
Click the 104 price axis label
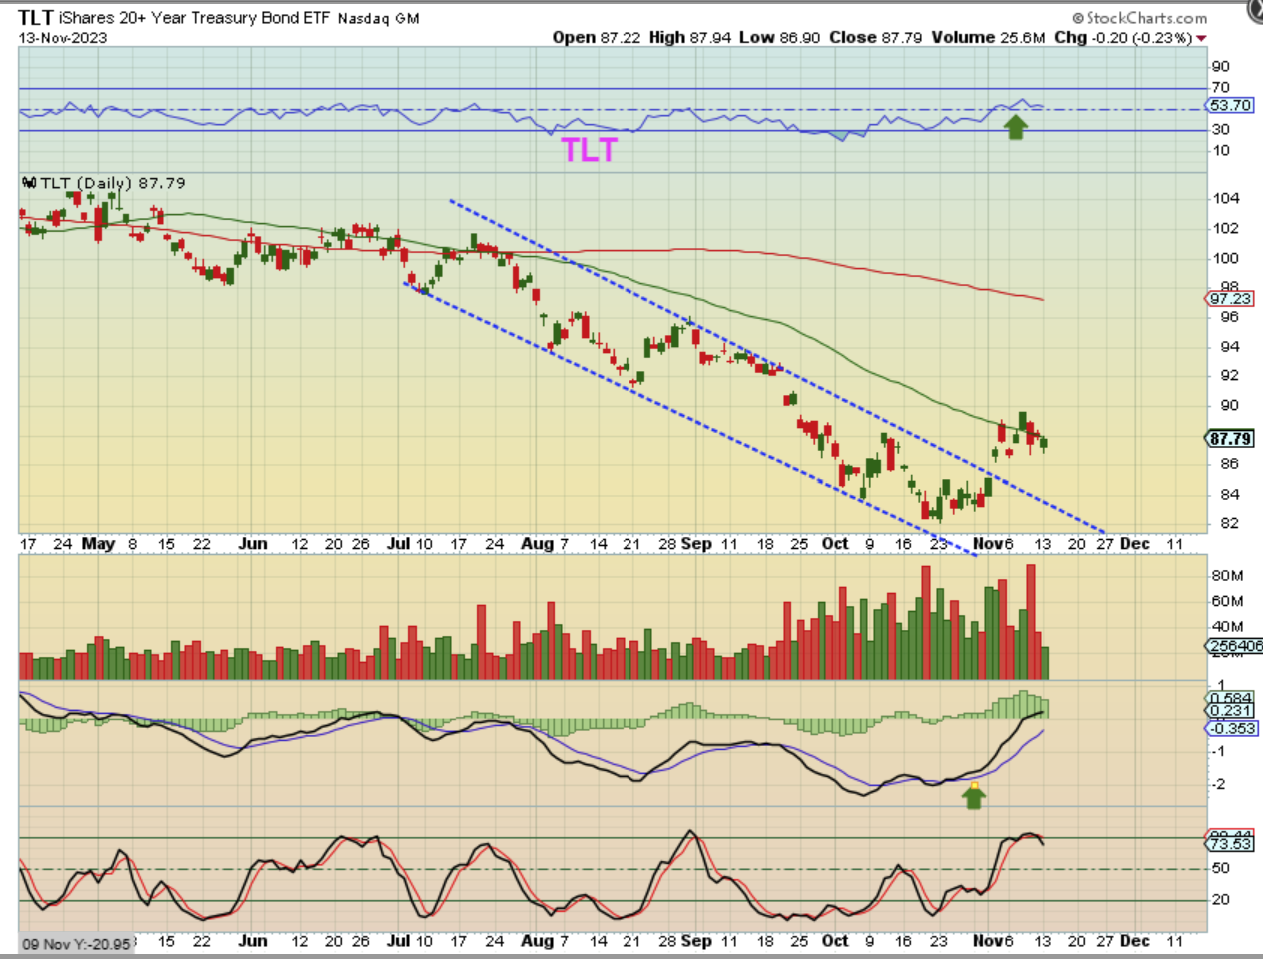click(x=1225, y=198)
